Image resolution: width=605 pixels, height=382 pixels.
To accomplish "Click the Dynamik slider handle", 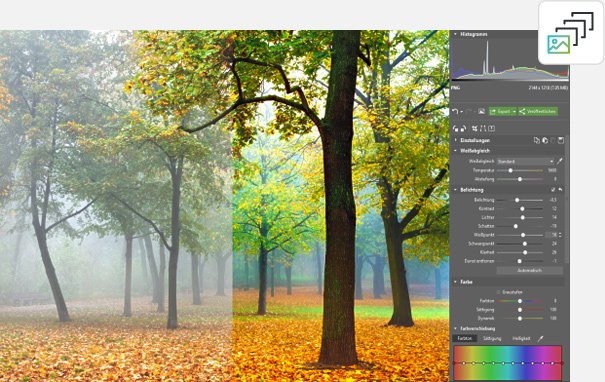I will [x=520, y=319].
